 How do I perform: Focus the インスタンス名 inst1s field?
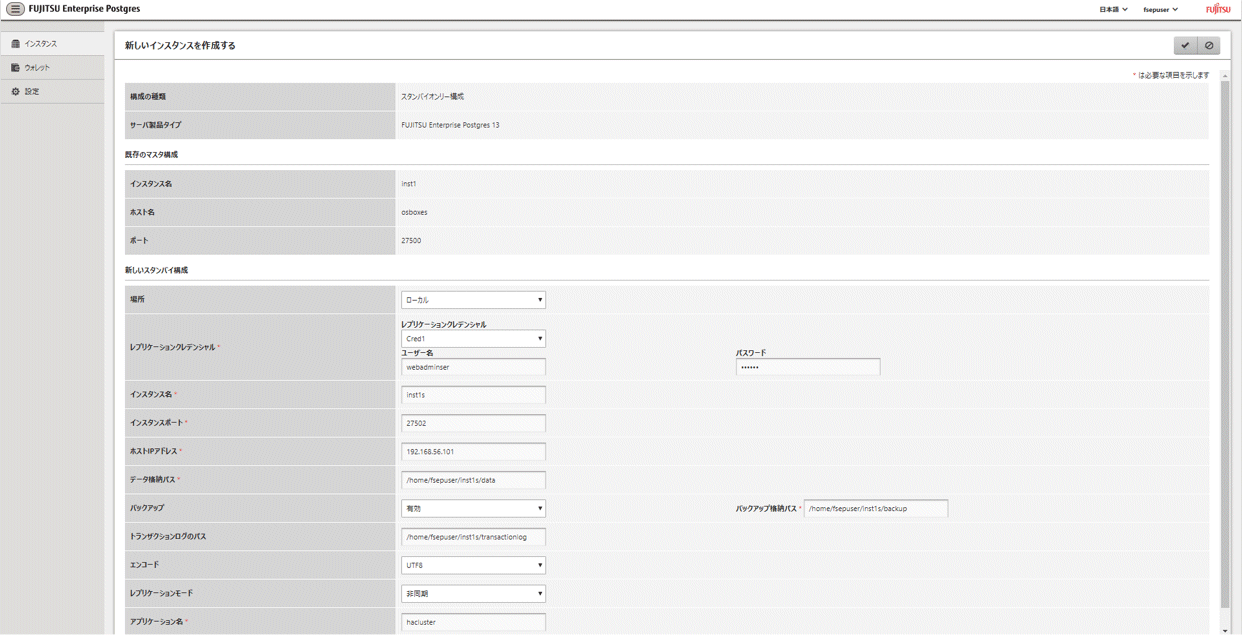pos(473,395)
